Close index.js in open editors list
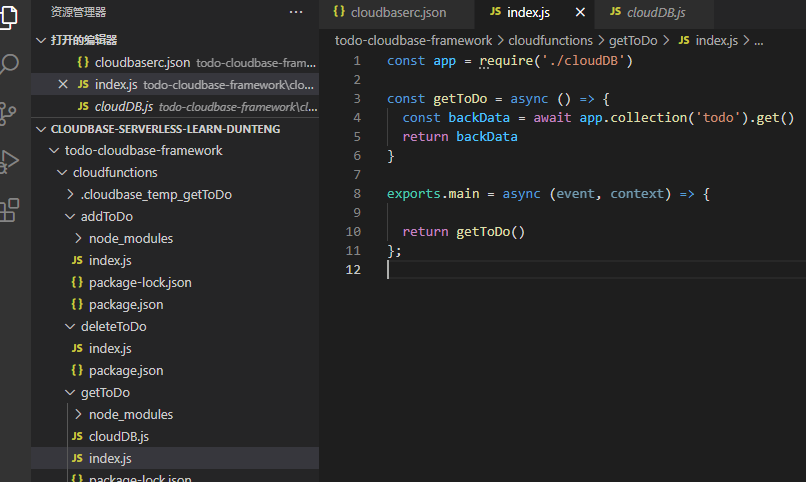 click(x=64, y=84)
